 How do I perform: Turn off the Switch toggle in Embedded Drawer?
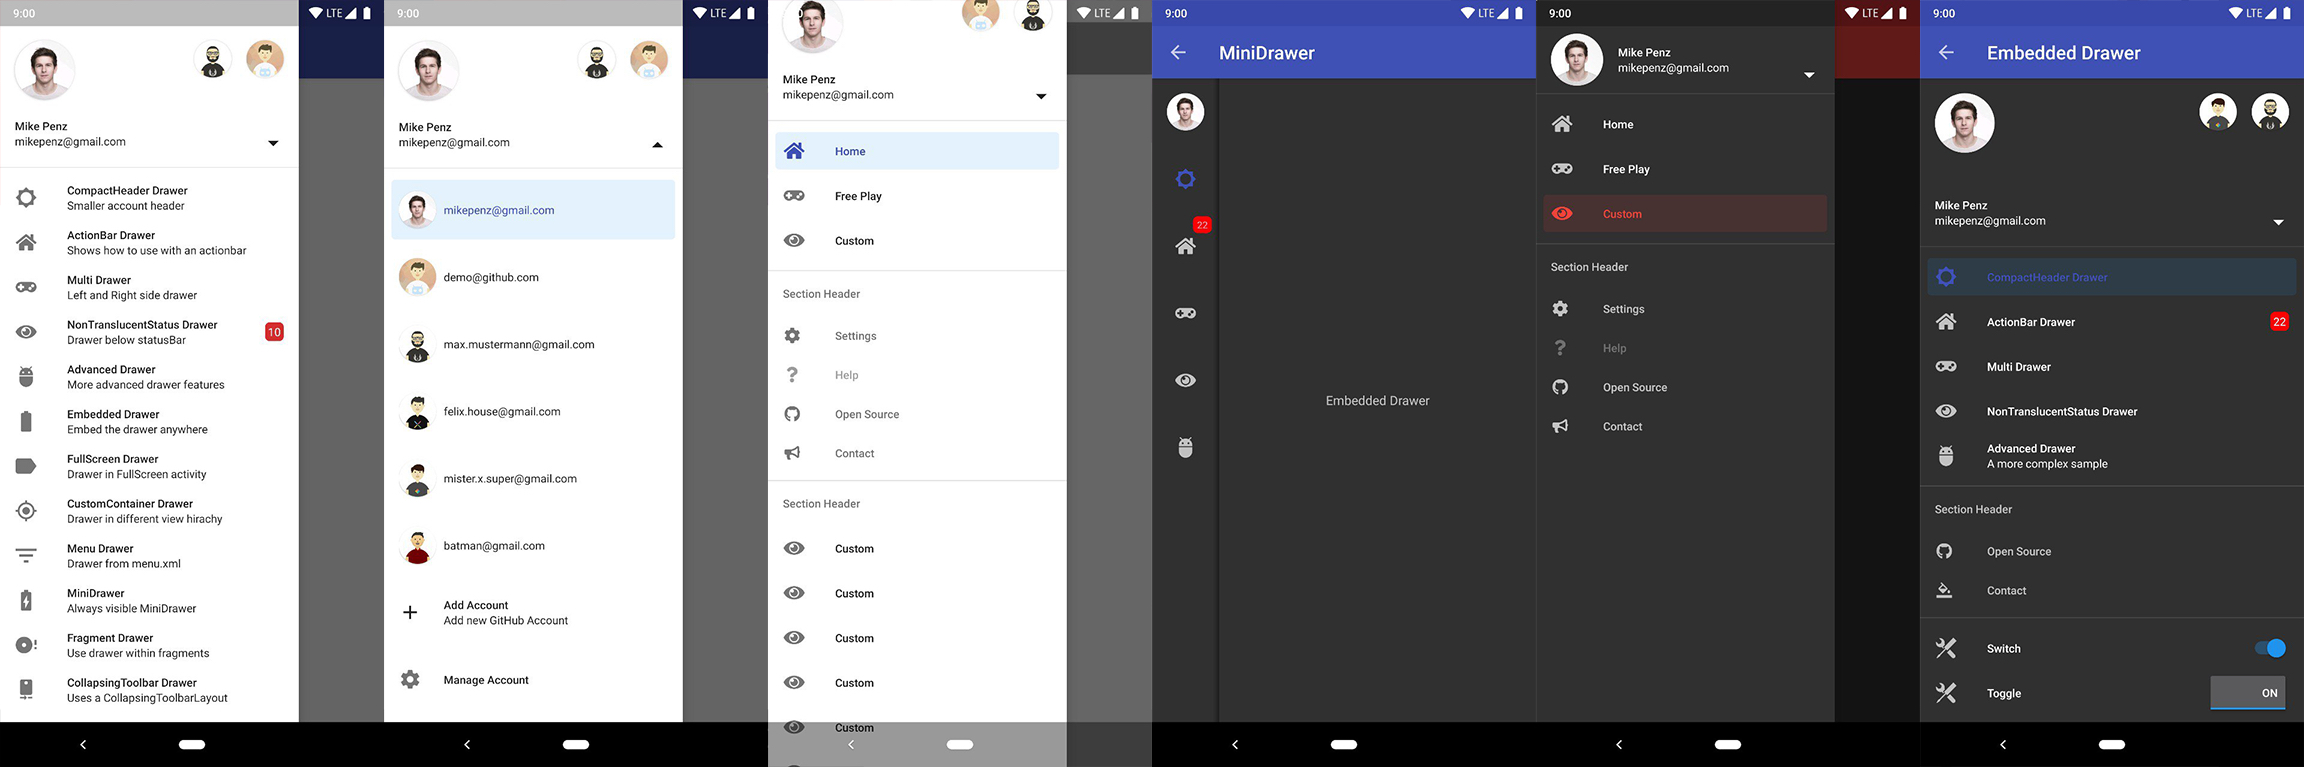2270,648
